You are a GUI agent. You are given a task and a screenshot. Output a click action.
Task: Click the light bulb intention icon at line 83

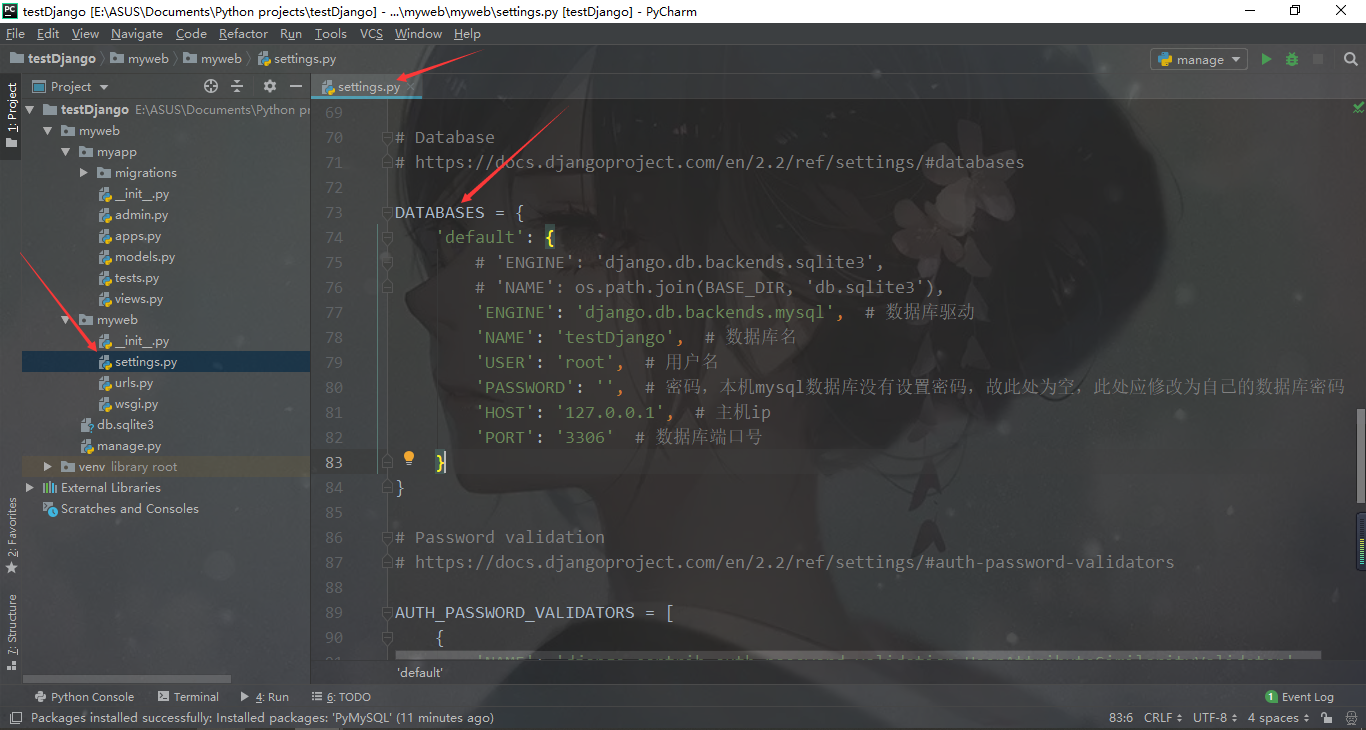click(x=408, y=458)
